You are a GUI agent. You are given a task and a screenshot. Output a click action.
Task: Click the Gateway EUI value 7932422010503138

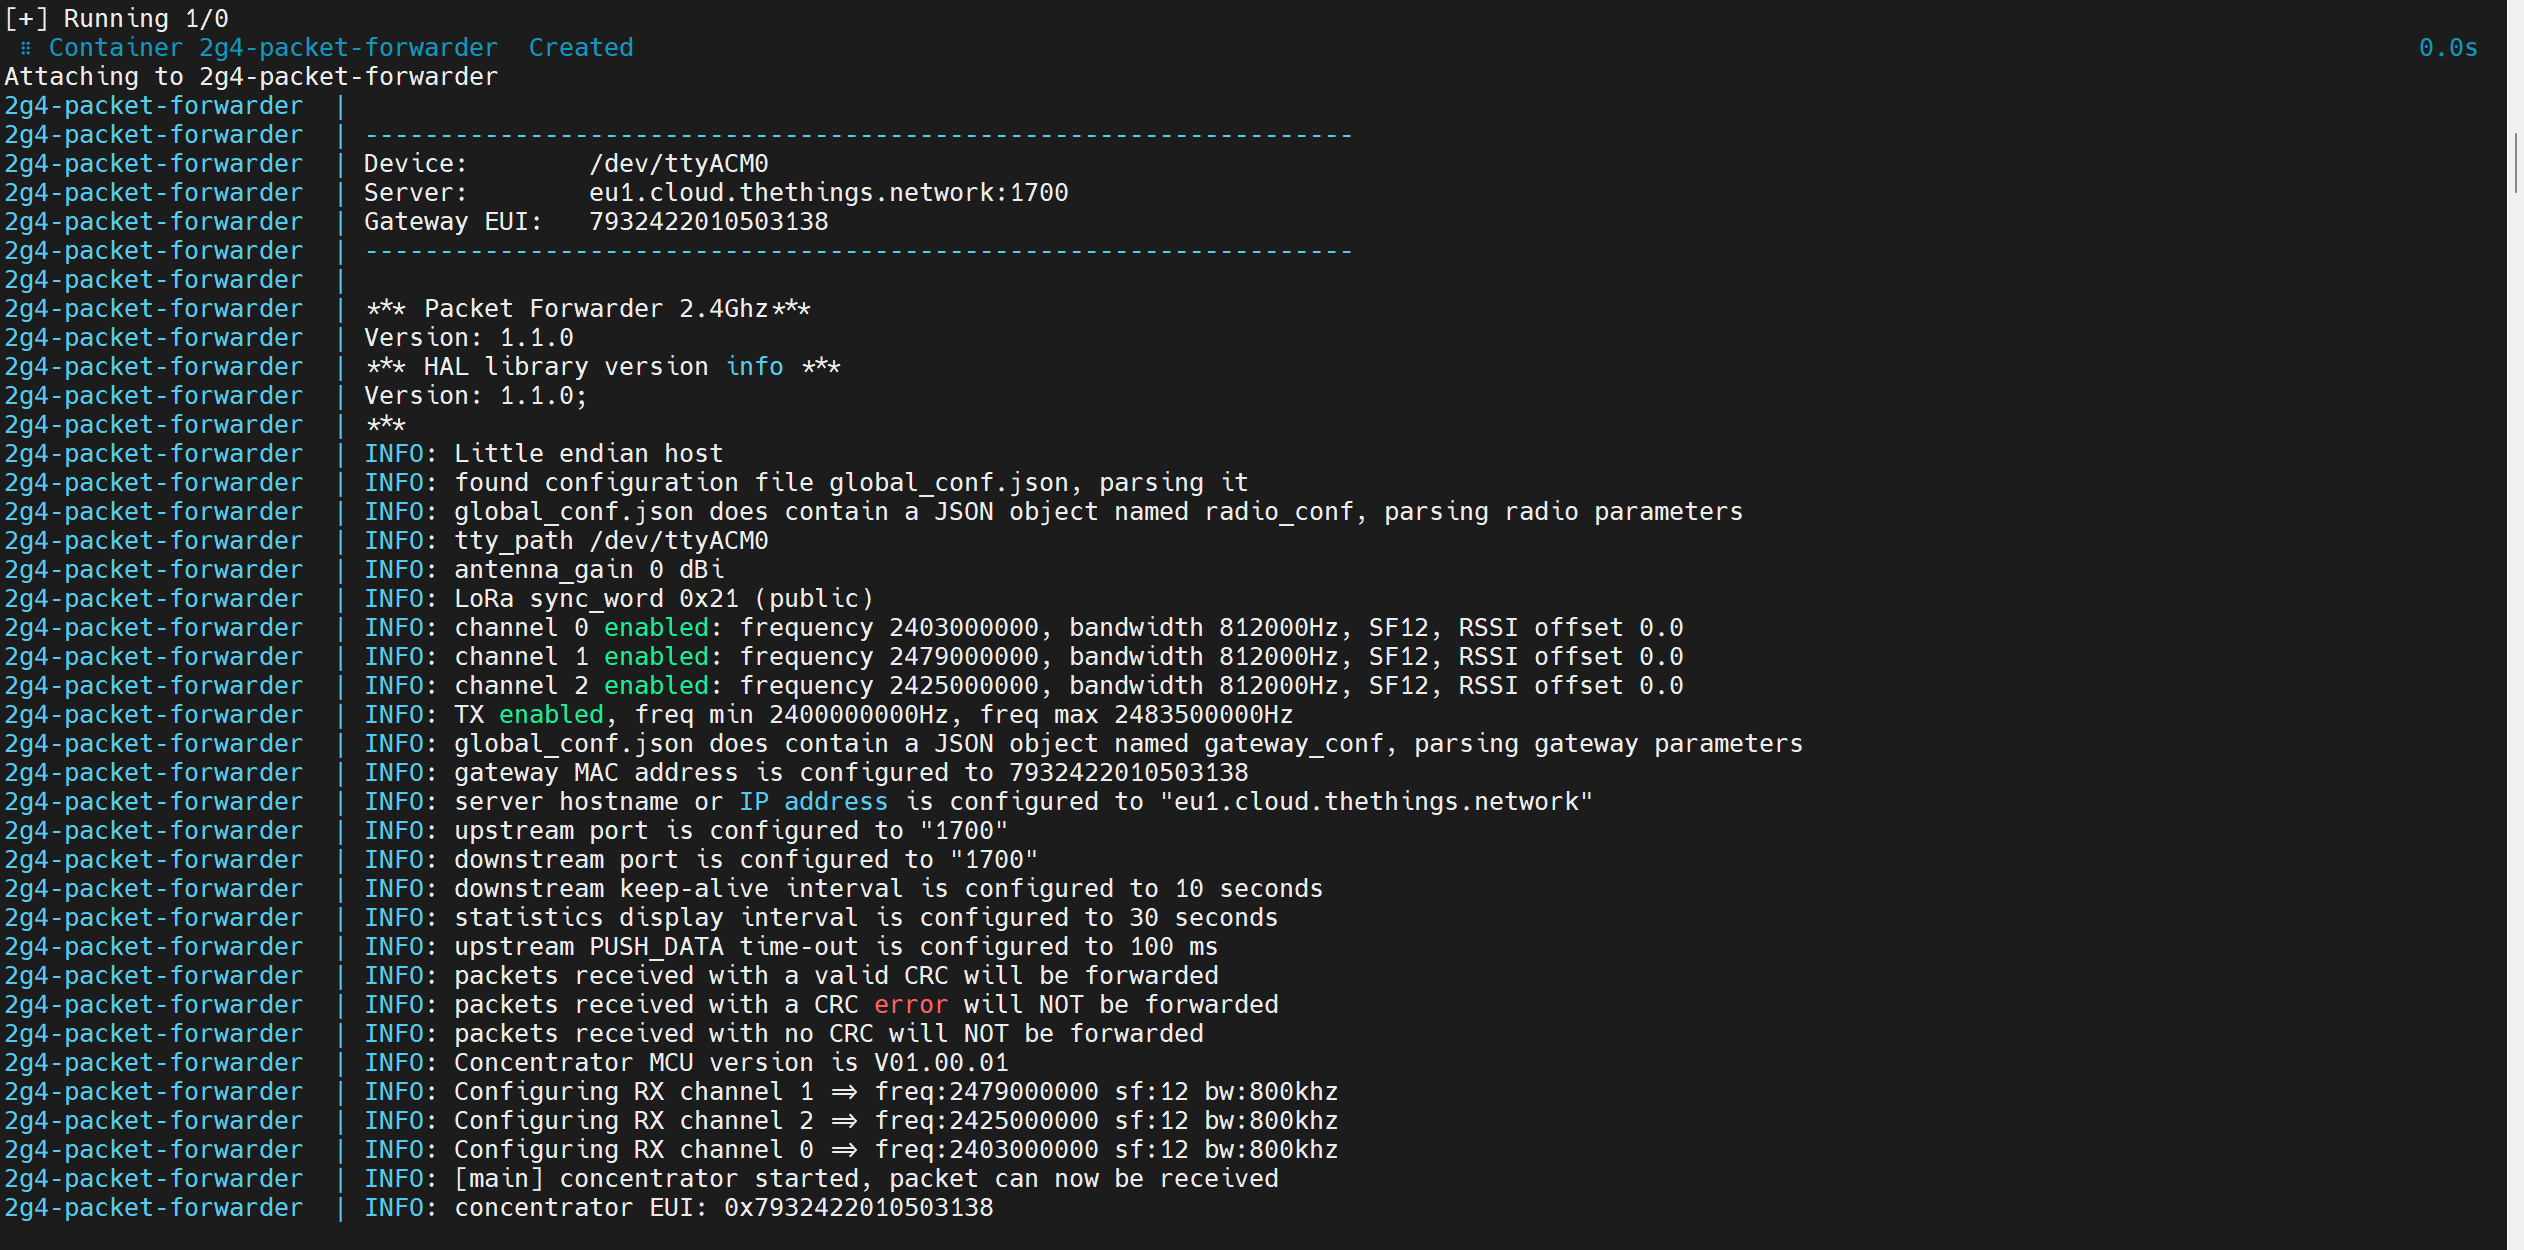tap(708, 222)
